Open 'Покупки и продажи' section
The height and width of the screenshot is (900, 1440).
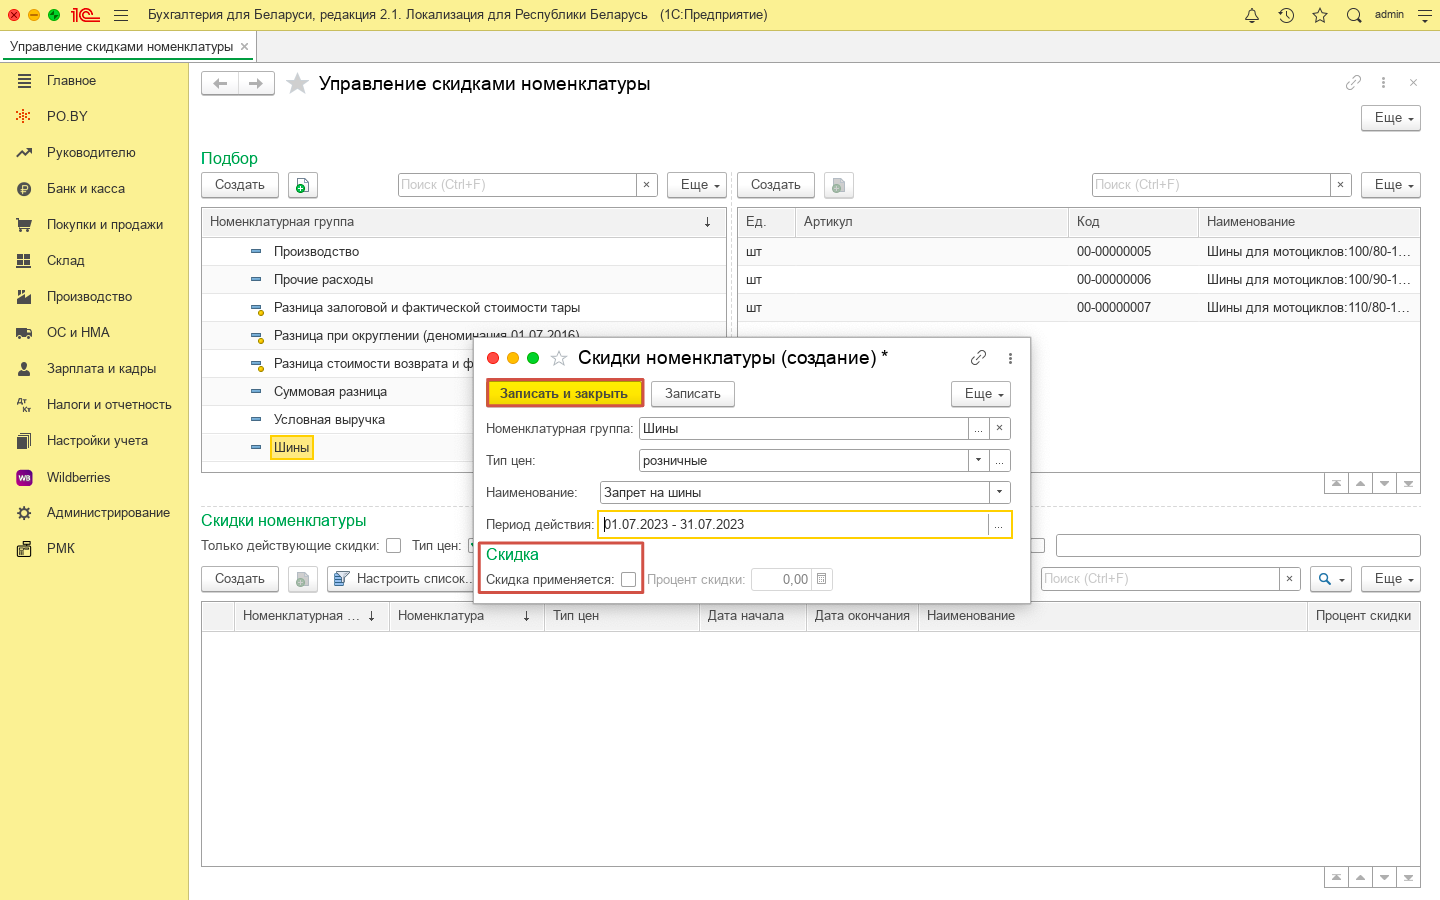coord(104,224)
